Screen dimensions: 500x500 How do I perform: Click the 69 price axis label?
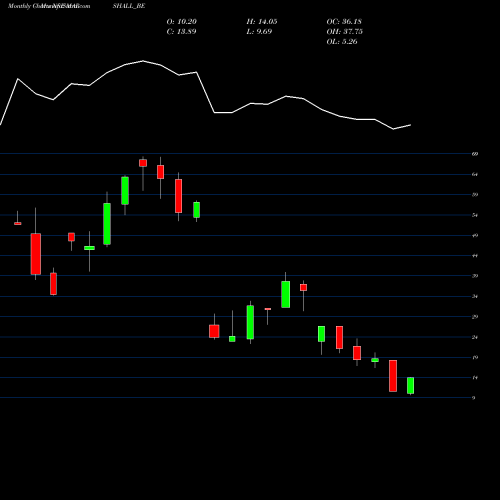[x=475, y=154]
